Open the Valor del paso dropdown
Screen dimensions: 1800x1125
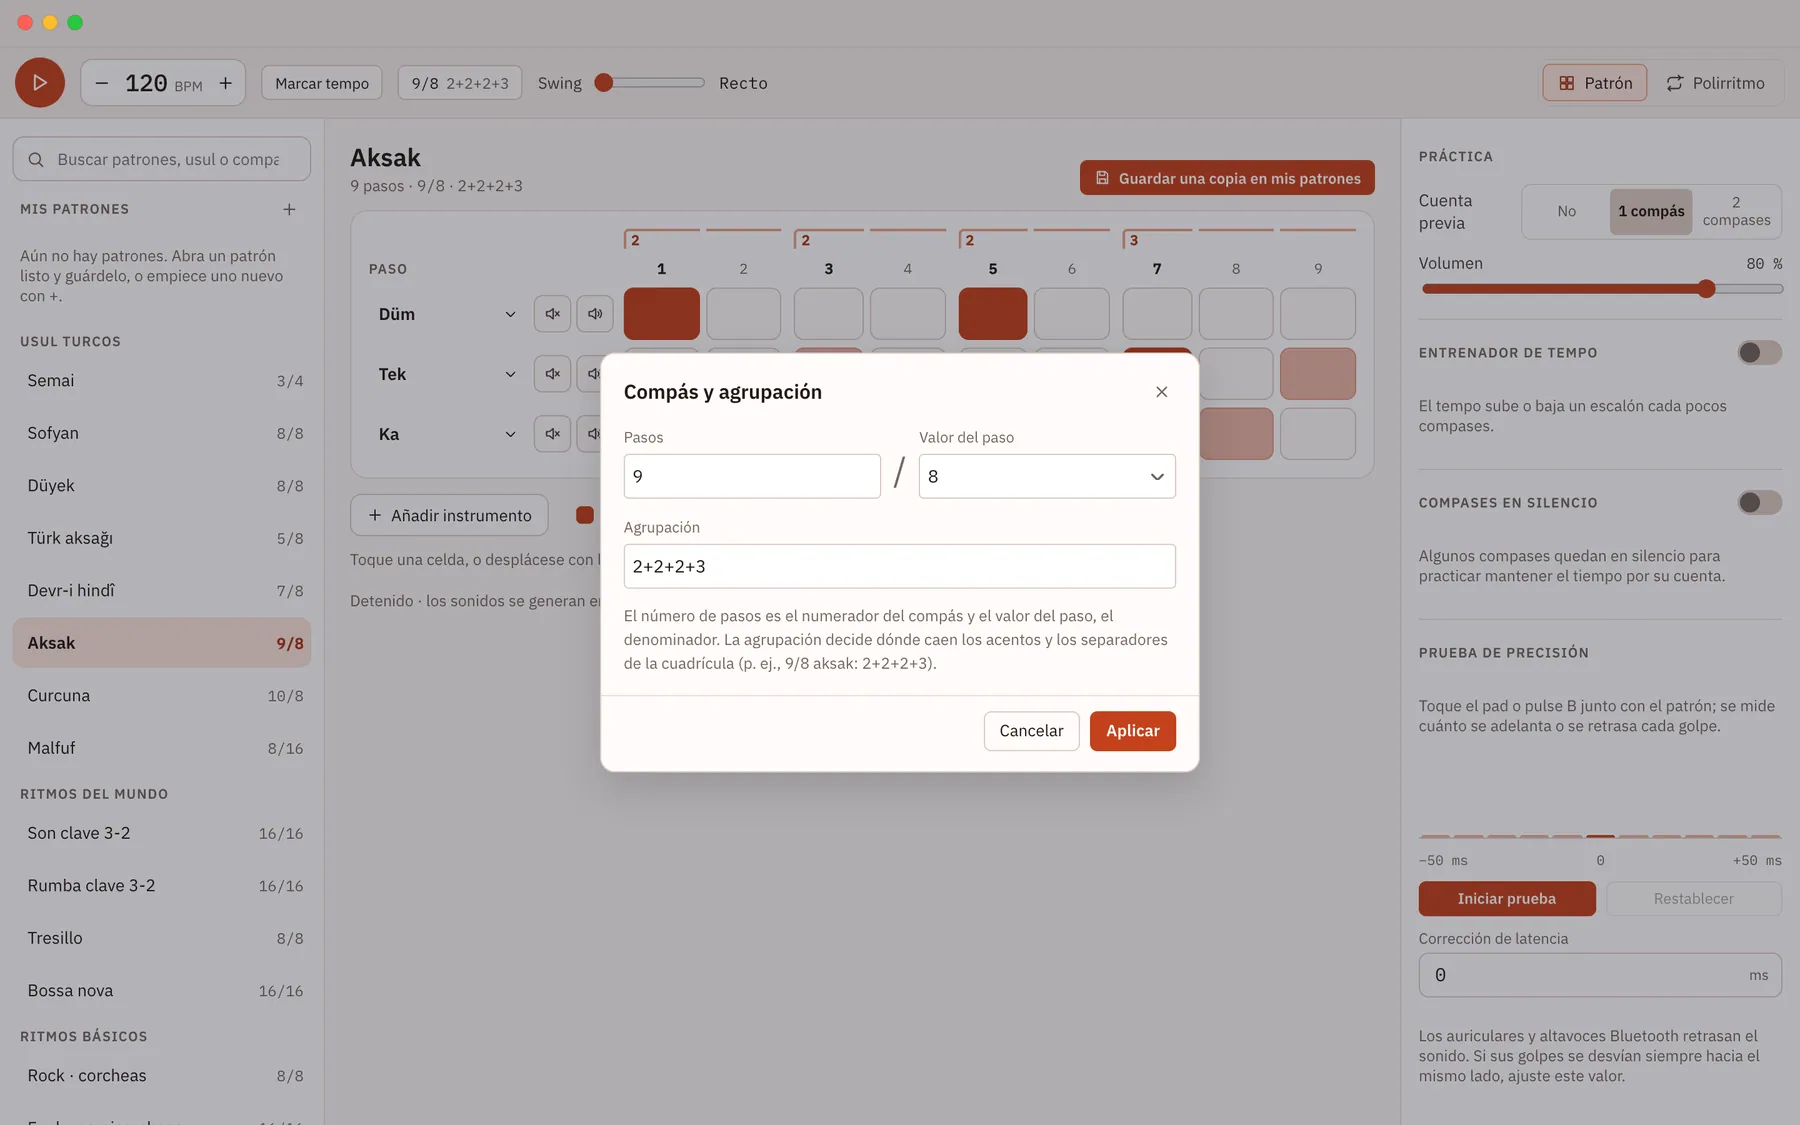click(x=1047, y=477)
